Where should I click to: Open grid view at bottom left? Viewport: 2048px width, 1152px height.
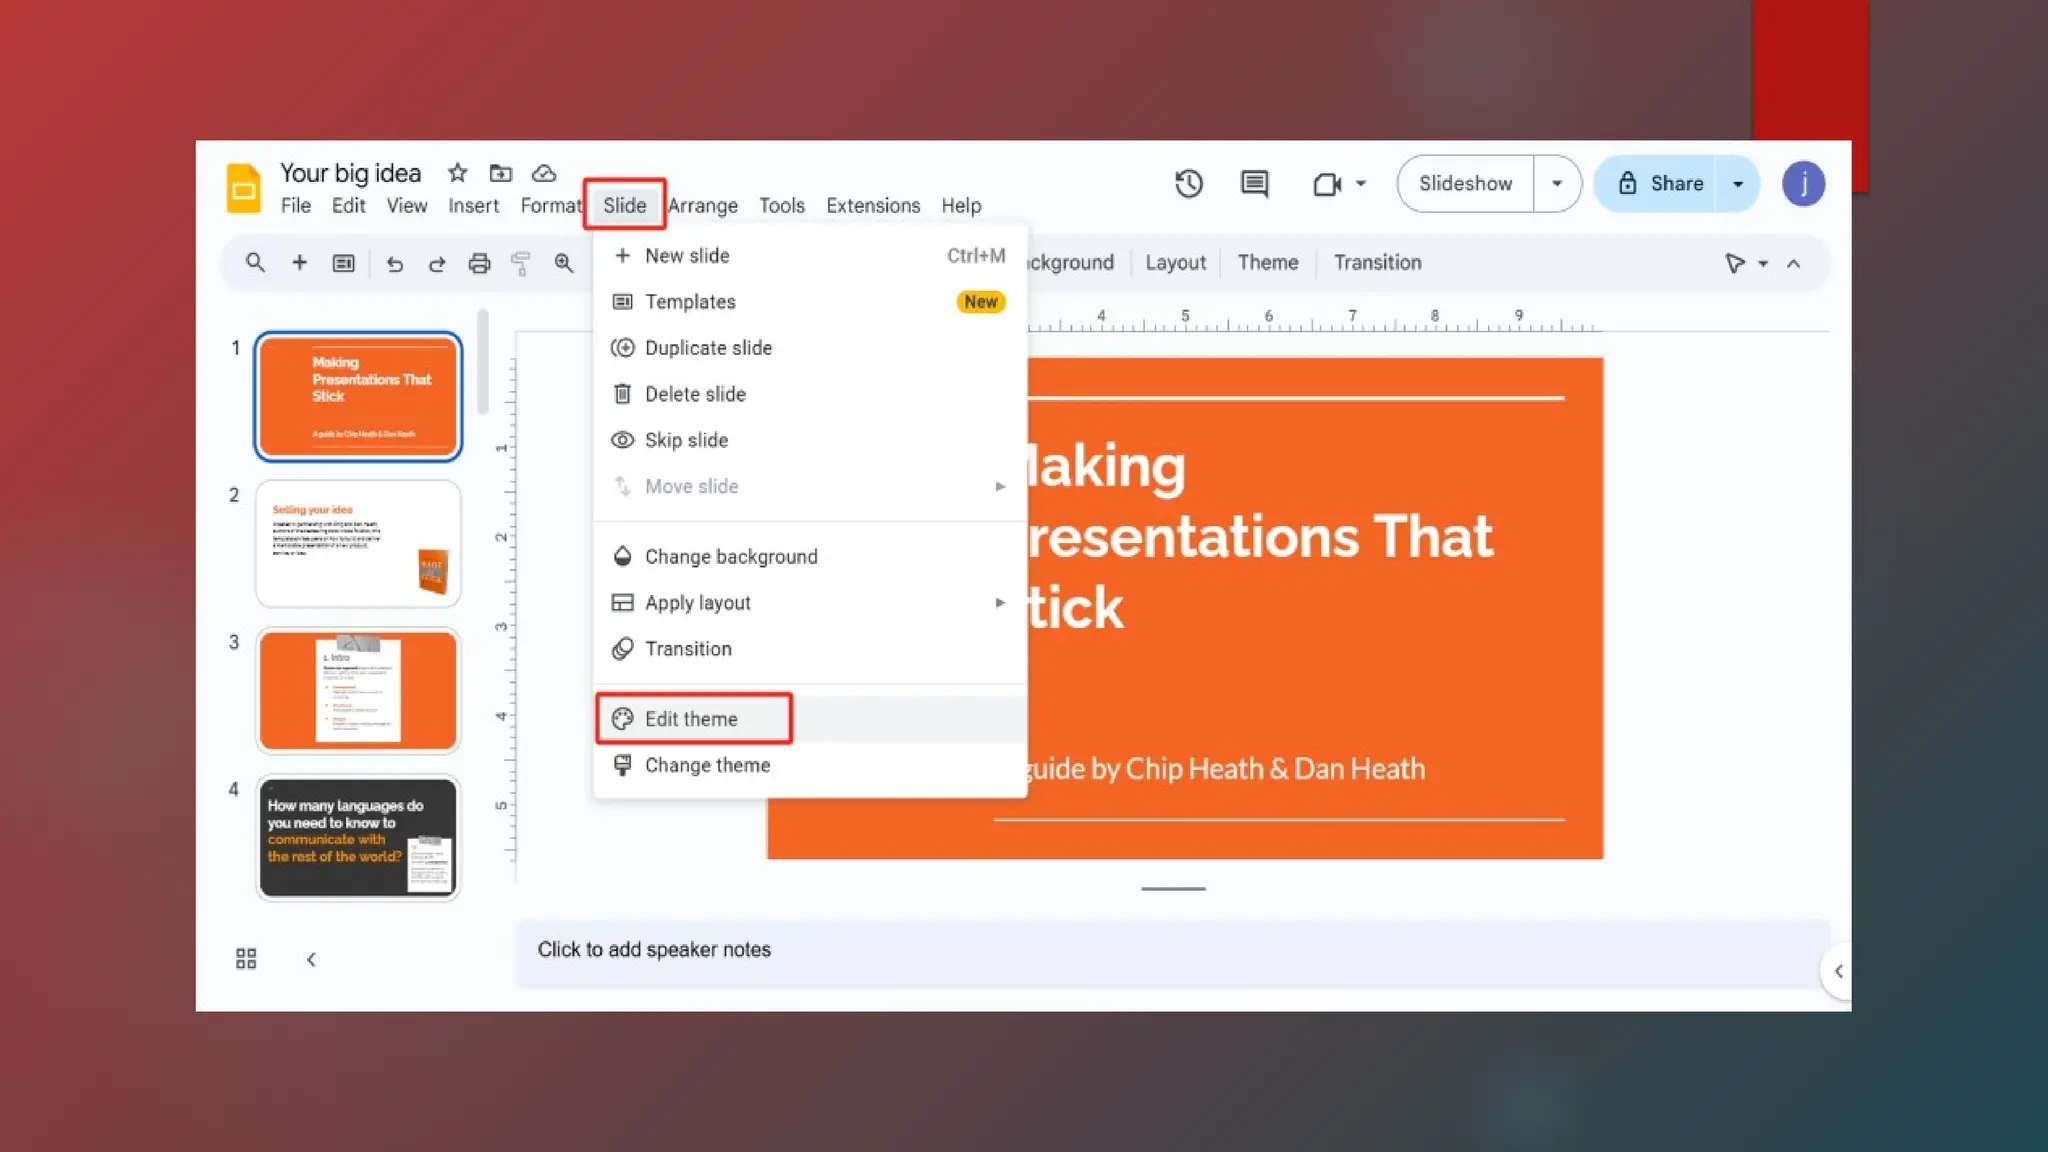[x=246, y=959]
